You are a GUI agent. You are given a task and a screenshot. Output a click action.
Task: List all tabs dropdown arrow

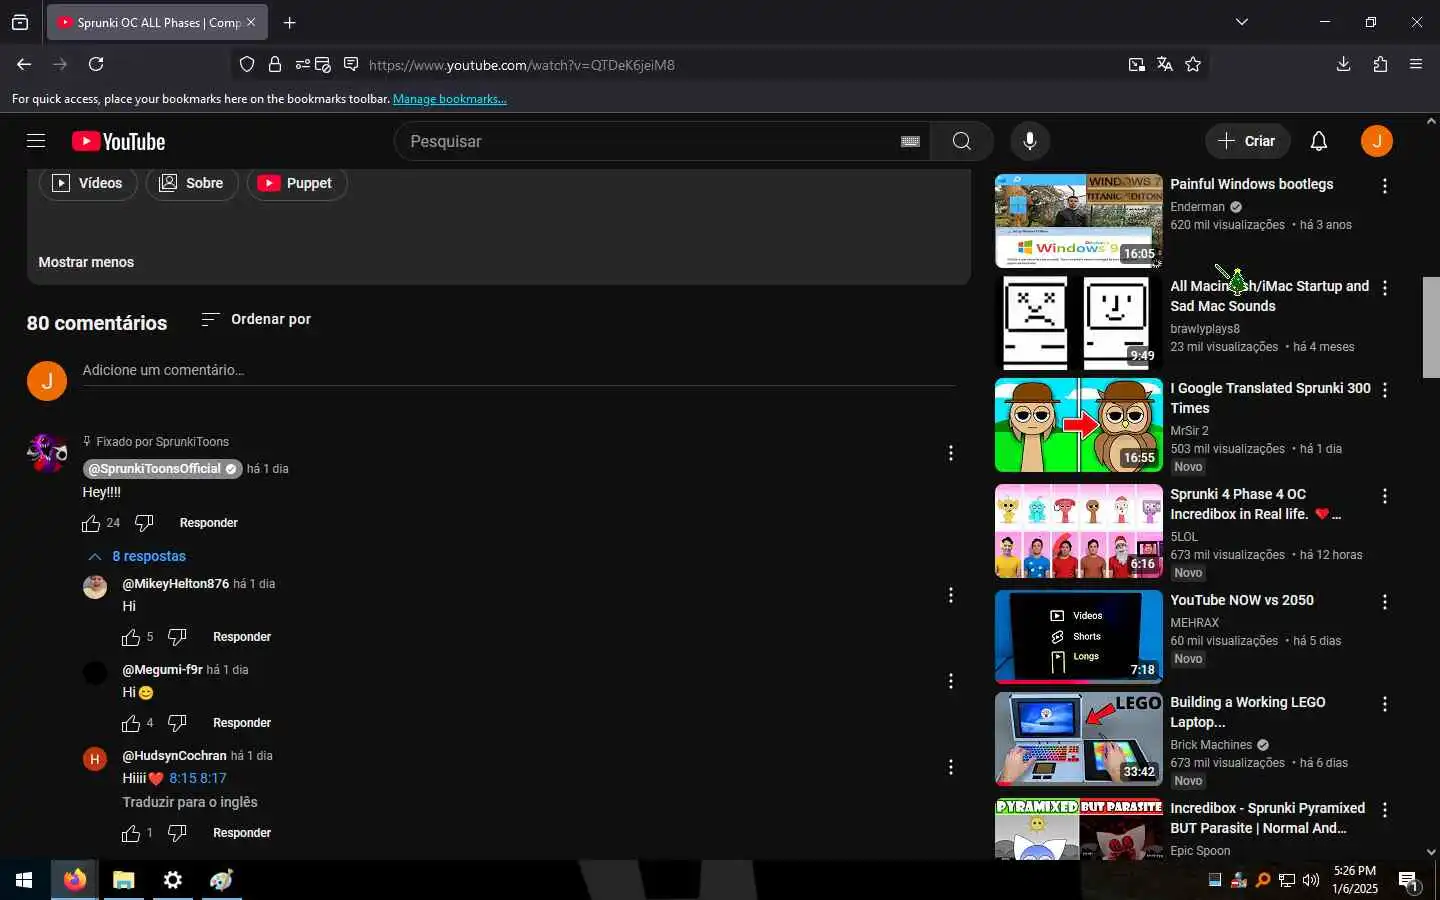click(1241, 22)
